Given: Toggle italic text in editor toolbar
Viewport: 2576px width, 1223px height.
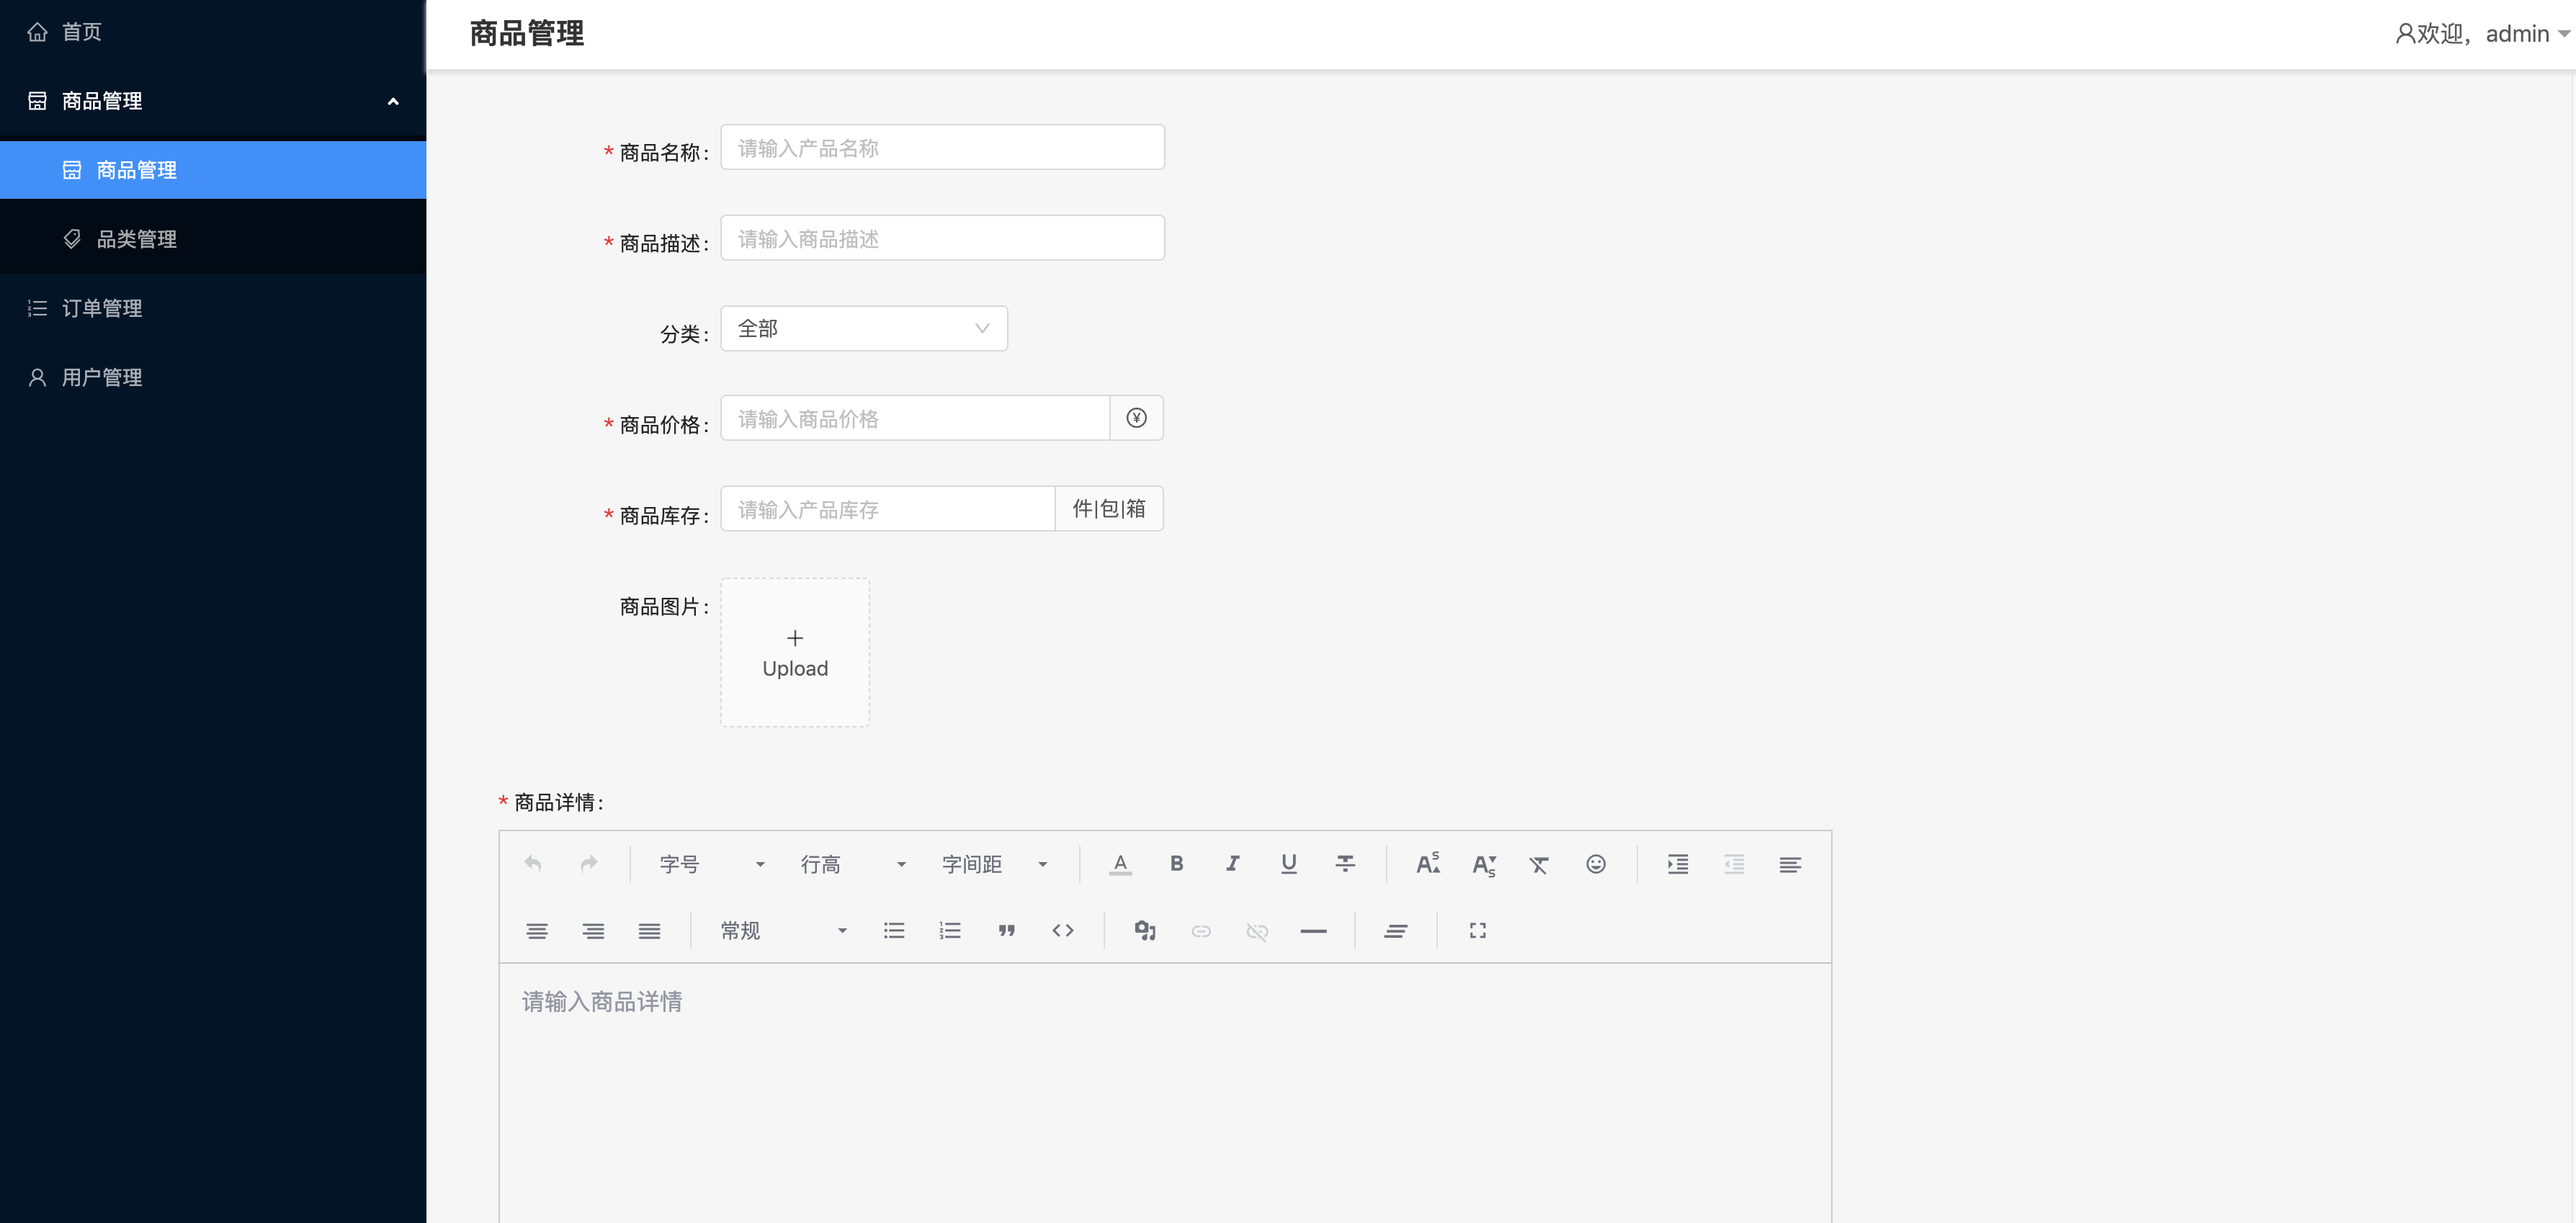Looking at the screenshot, I should point(1232,864).
